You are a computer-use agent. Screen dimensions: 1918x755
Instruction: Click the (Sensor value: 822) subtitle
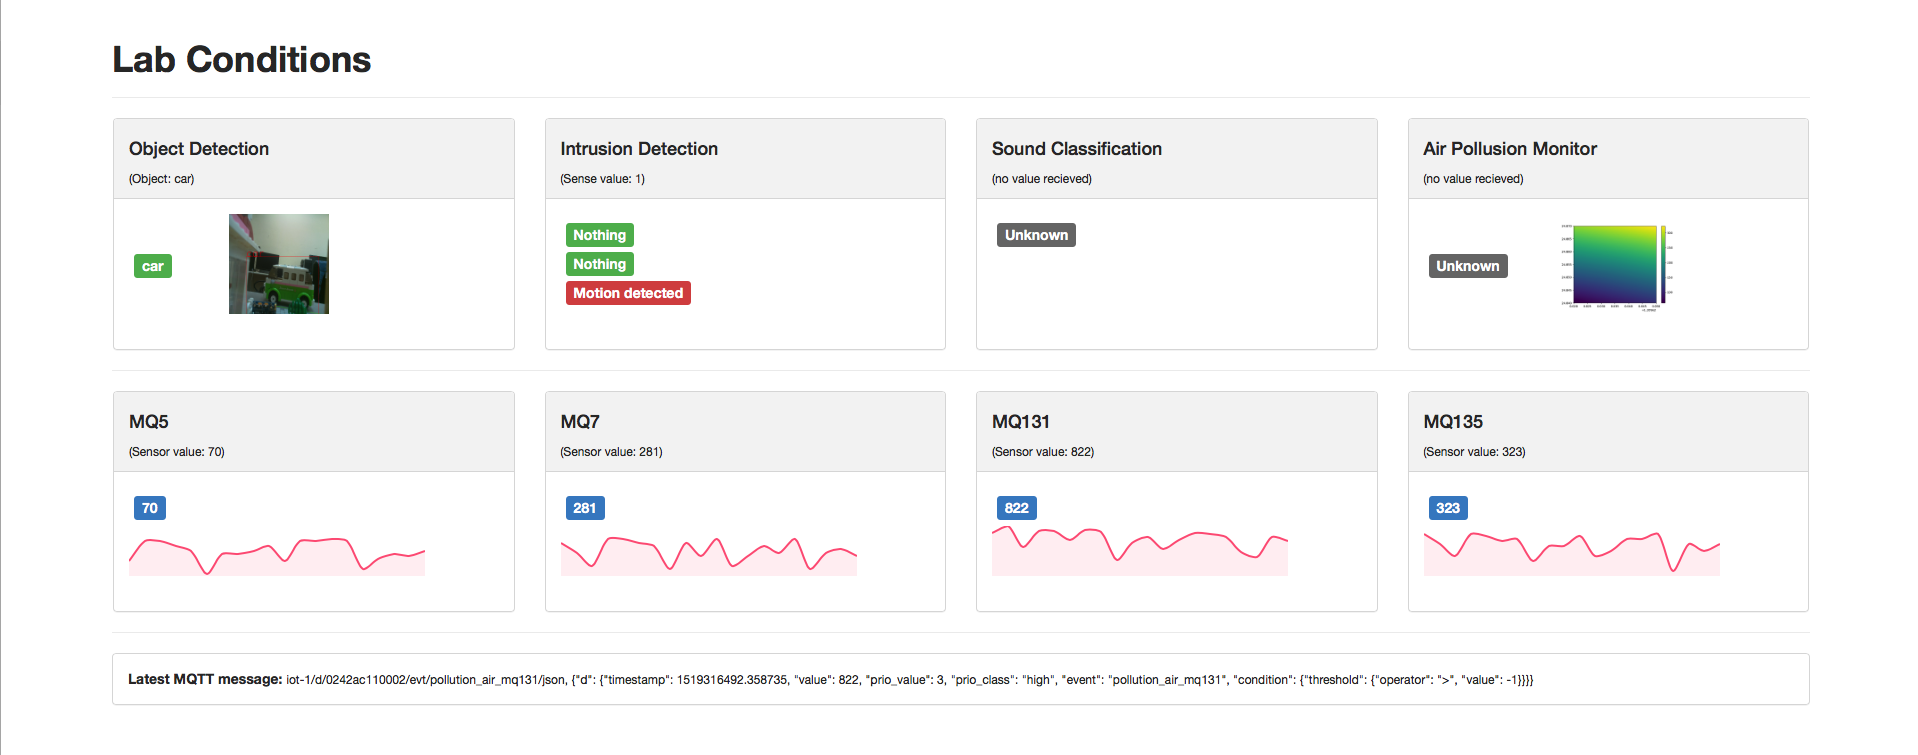(1043, 452)
